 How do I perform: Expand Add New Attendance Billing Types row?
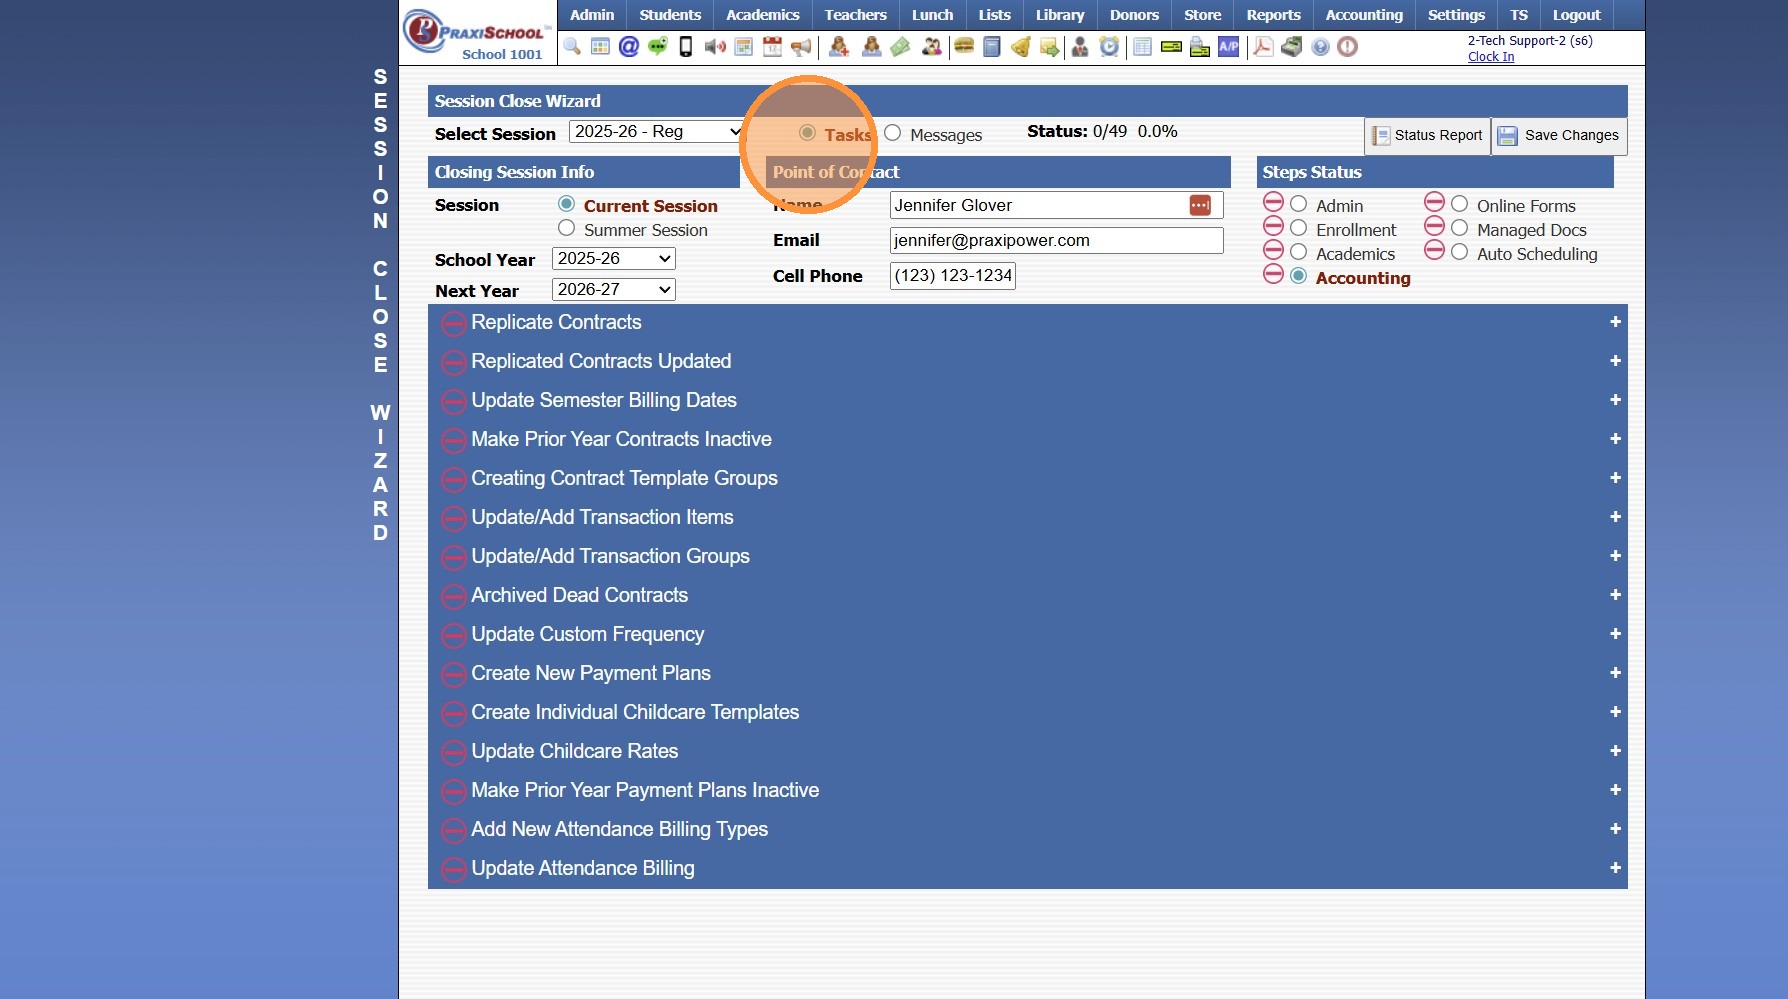tap(1615, 829)
